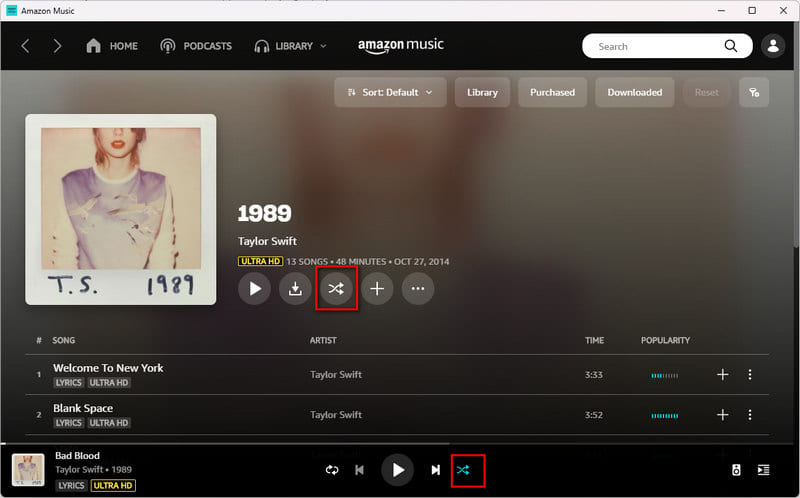Open the speaker device icon

click(736, 470)
